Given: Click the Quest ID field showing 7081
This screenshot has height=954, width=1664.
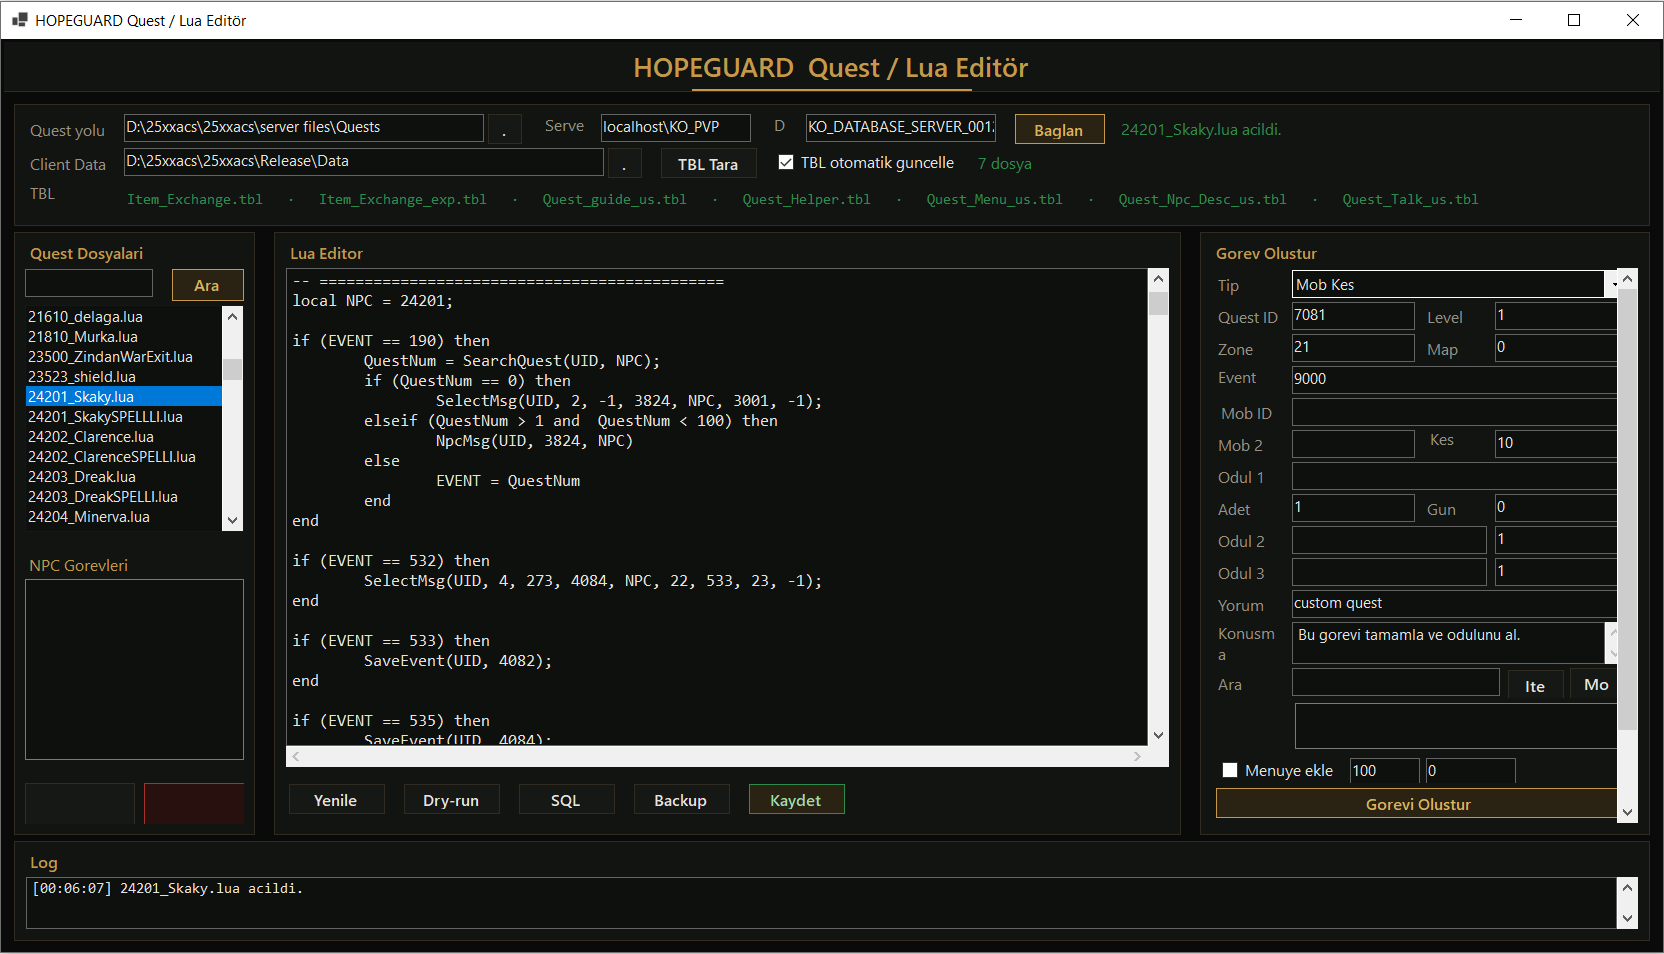Looking at the screenshot, I should (1353, 316).
